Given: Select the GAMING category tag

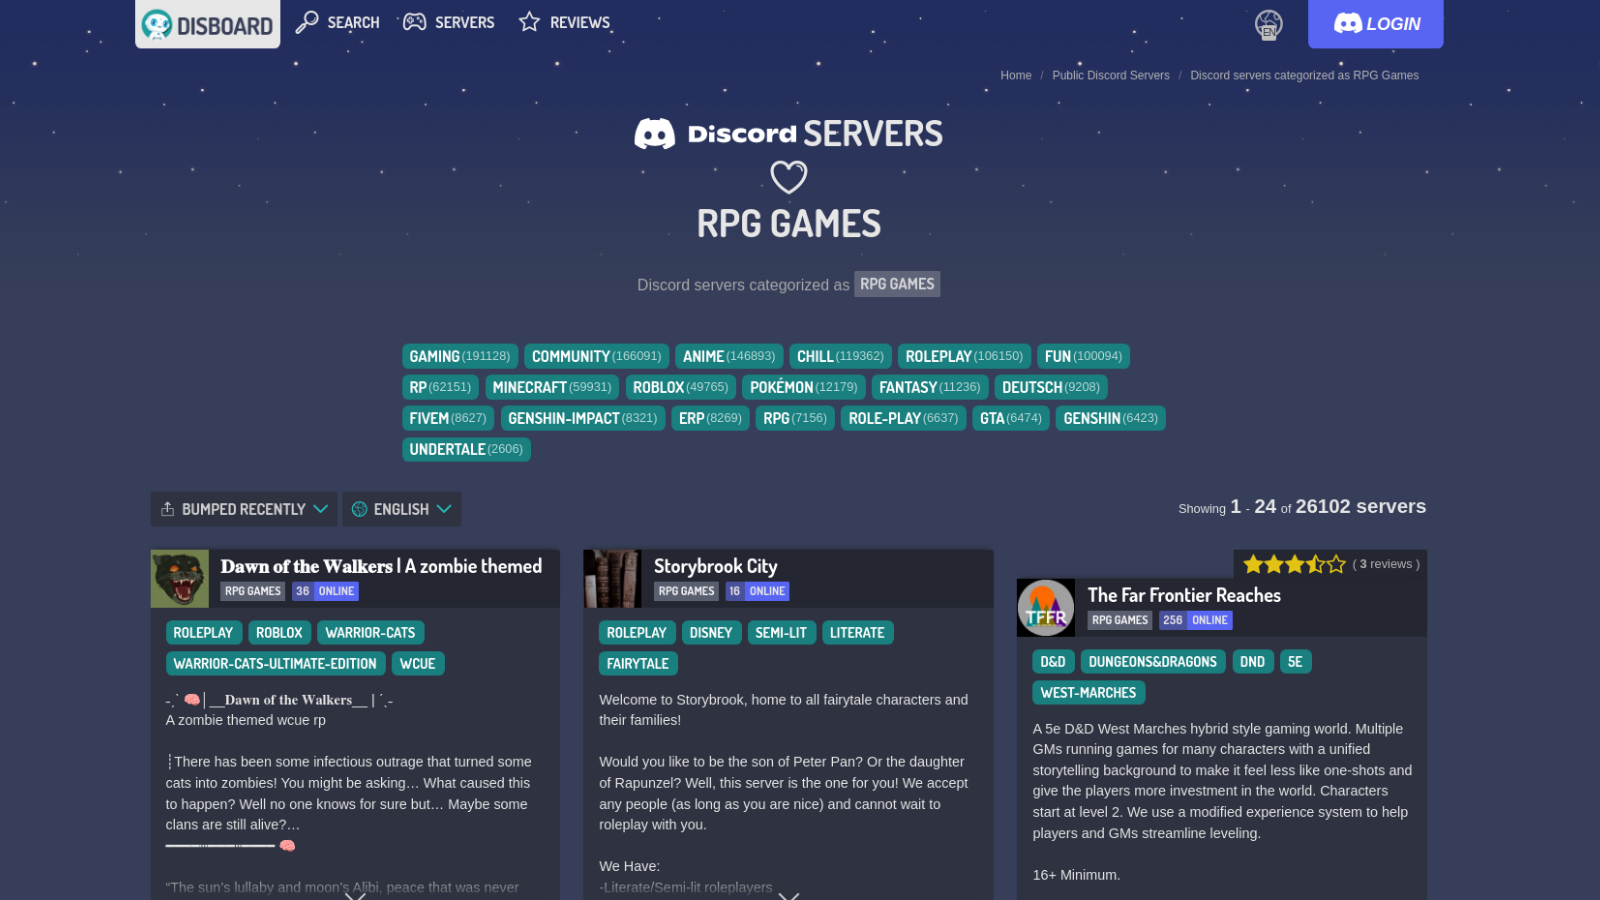Looking at the screenshot, I should [x=459, y=356].
